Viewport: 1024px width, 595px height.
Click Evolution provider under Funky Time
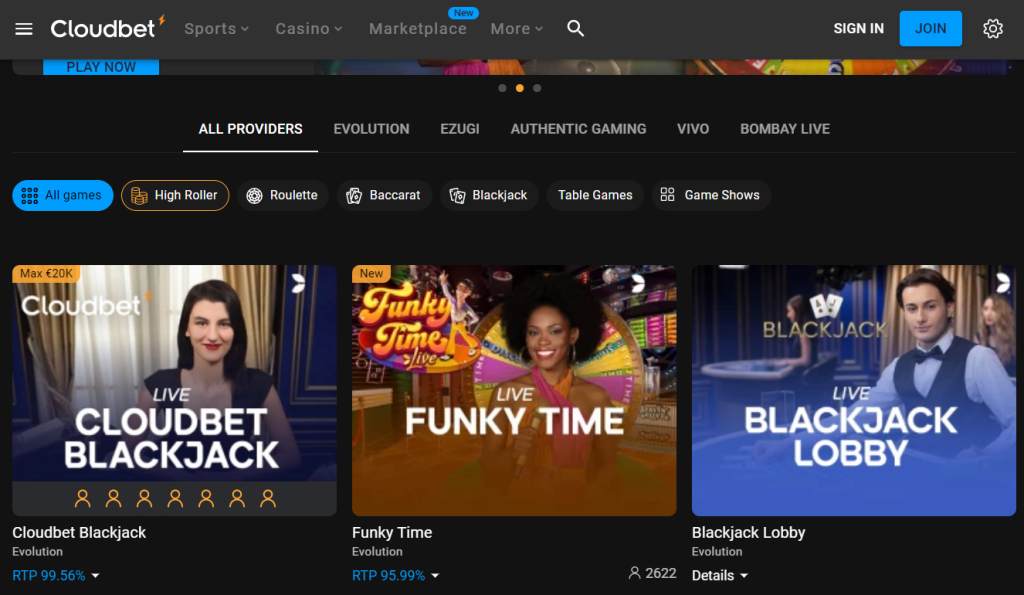click(x=377, y=552)
